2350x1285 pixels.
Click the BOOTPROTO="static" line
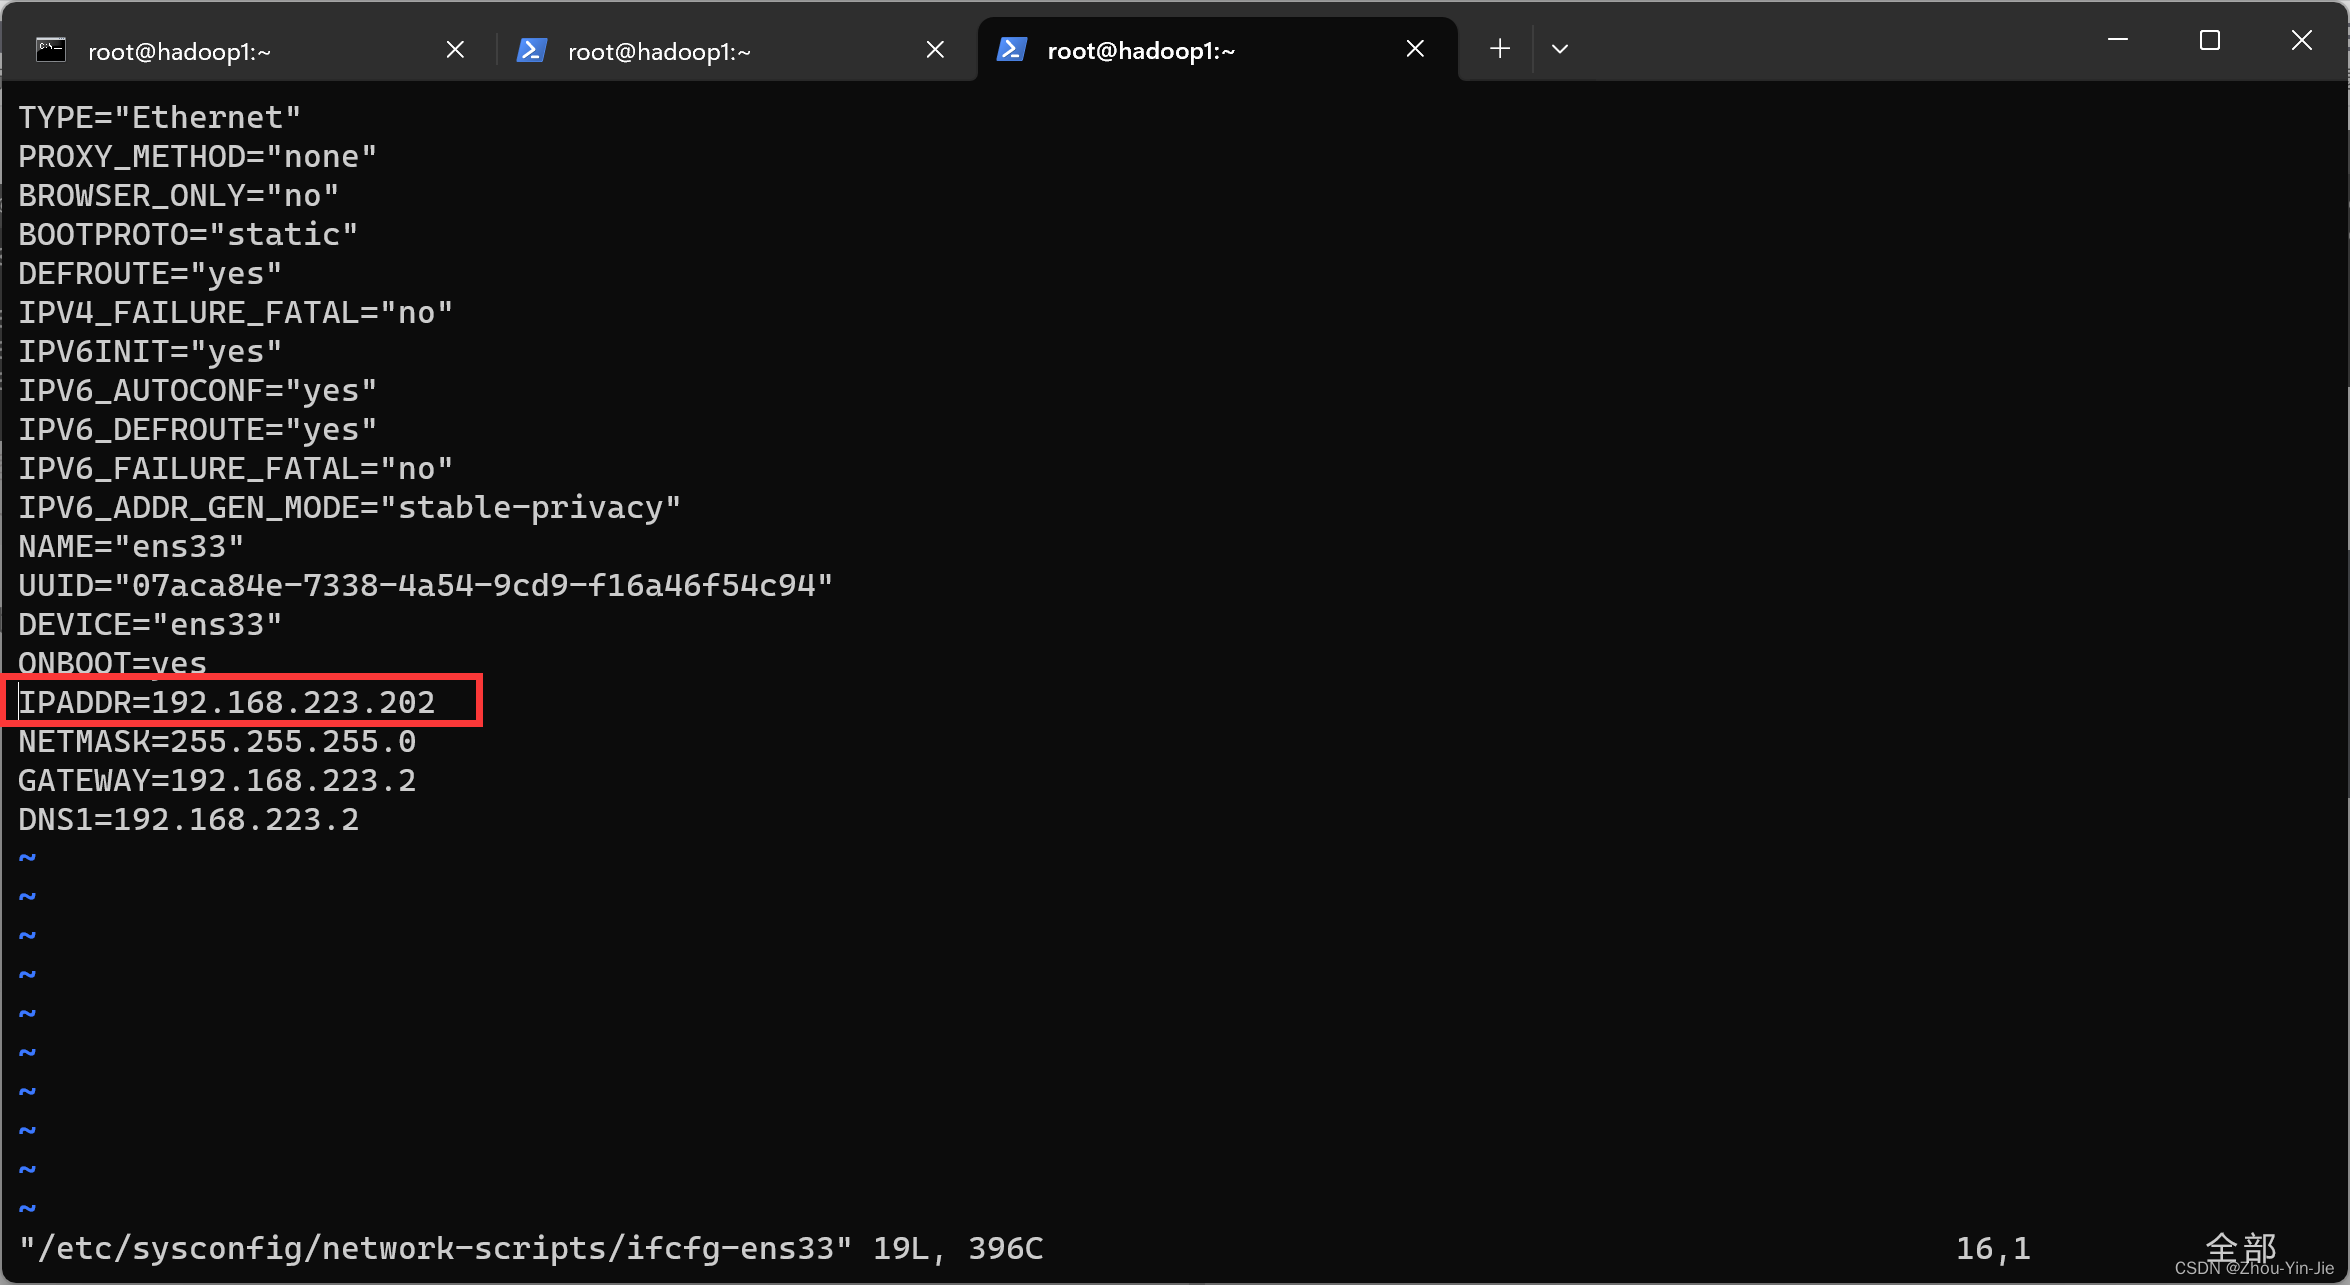(x=188, y=234)
